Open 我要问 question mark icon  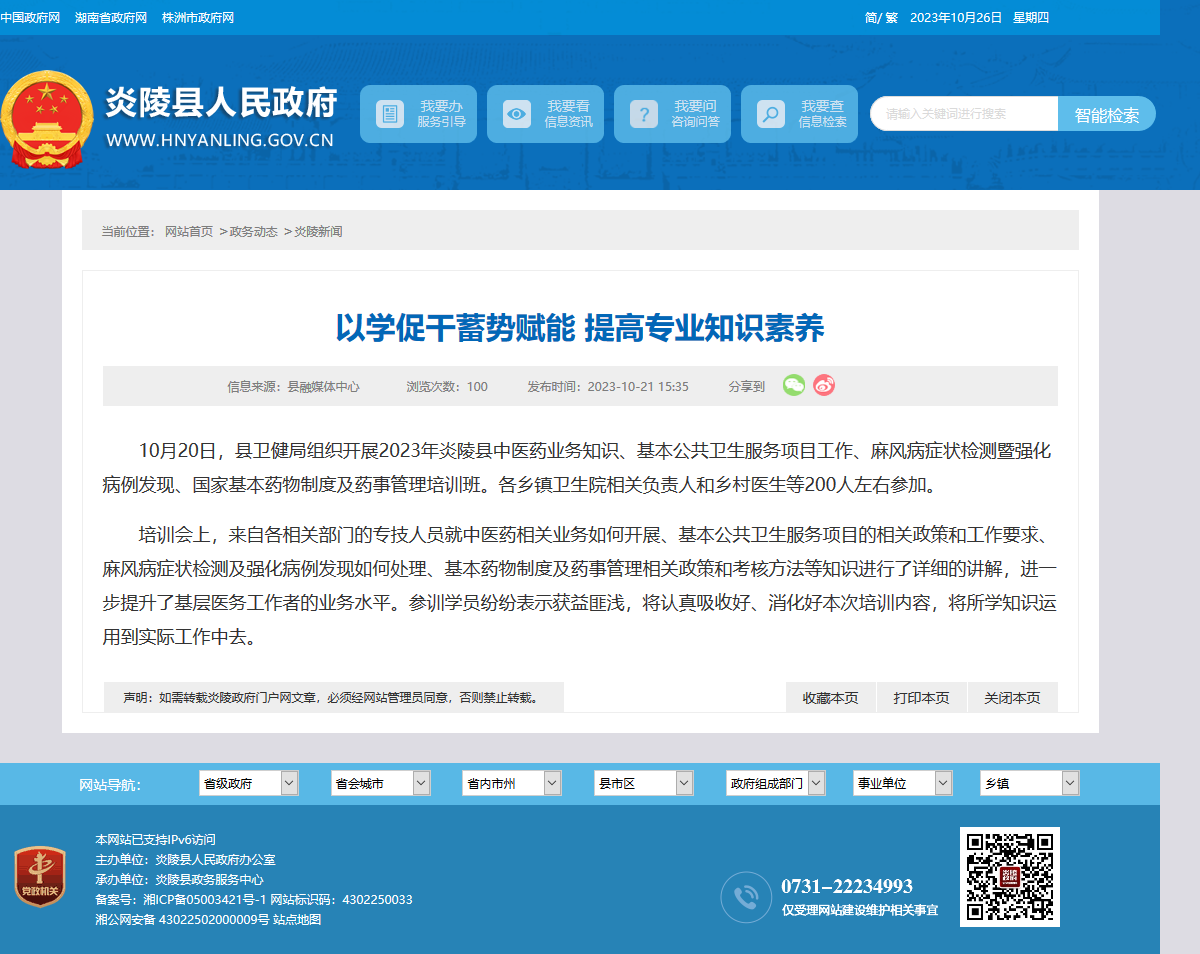(x=644, y=114)
